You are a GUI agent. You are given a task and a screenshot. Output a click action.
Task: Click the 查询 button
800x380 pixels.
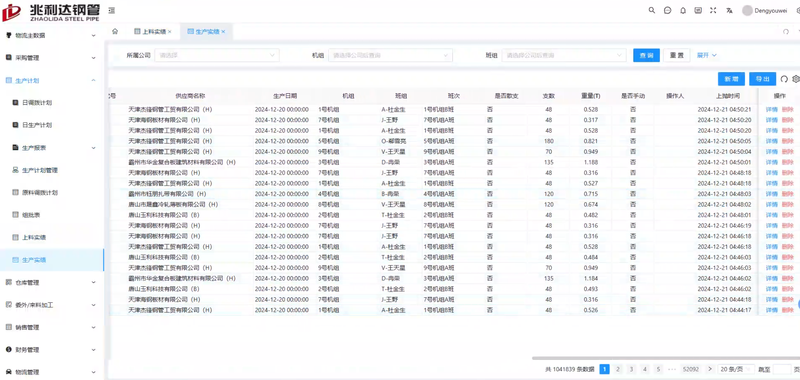(x=646, y=55)
